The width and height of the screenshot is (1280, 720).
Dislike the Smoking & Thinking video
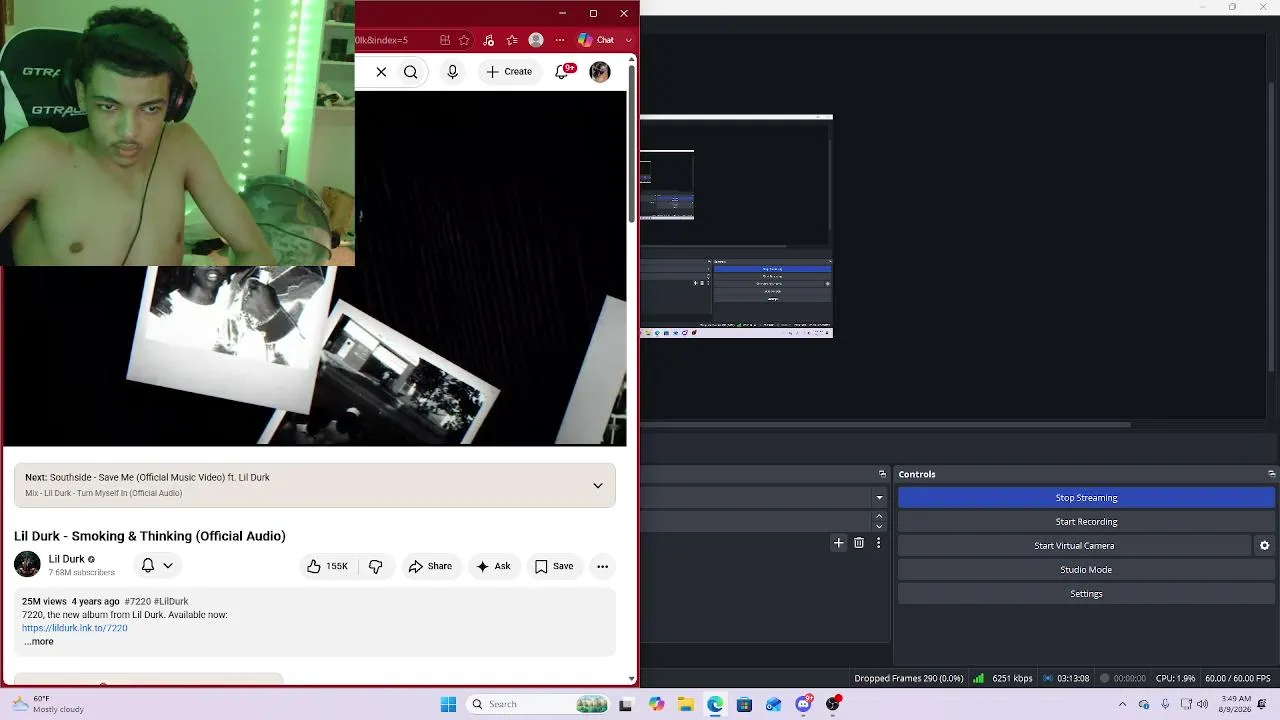tap(376, 566)
